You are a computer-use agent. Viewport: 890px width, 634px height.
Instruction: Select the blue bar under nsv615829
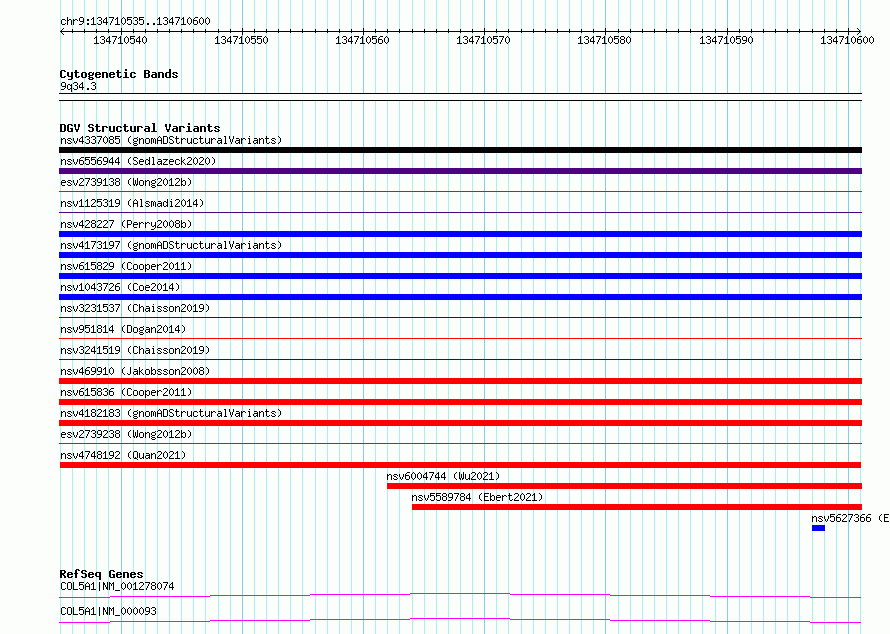(460, 276)
